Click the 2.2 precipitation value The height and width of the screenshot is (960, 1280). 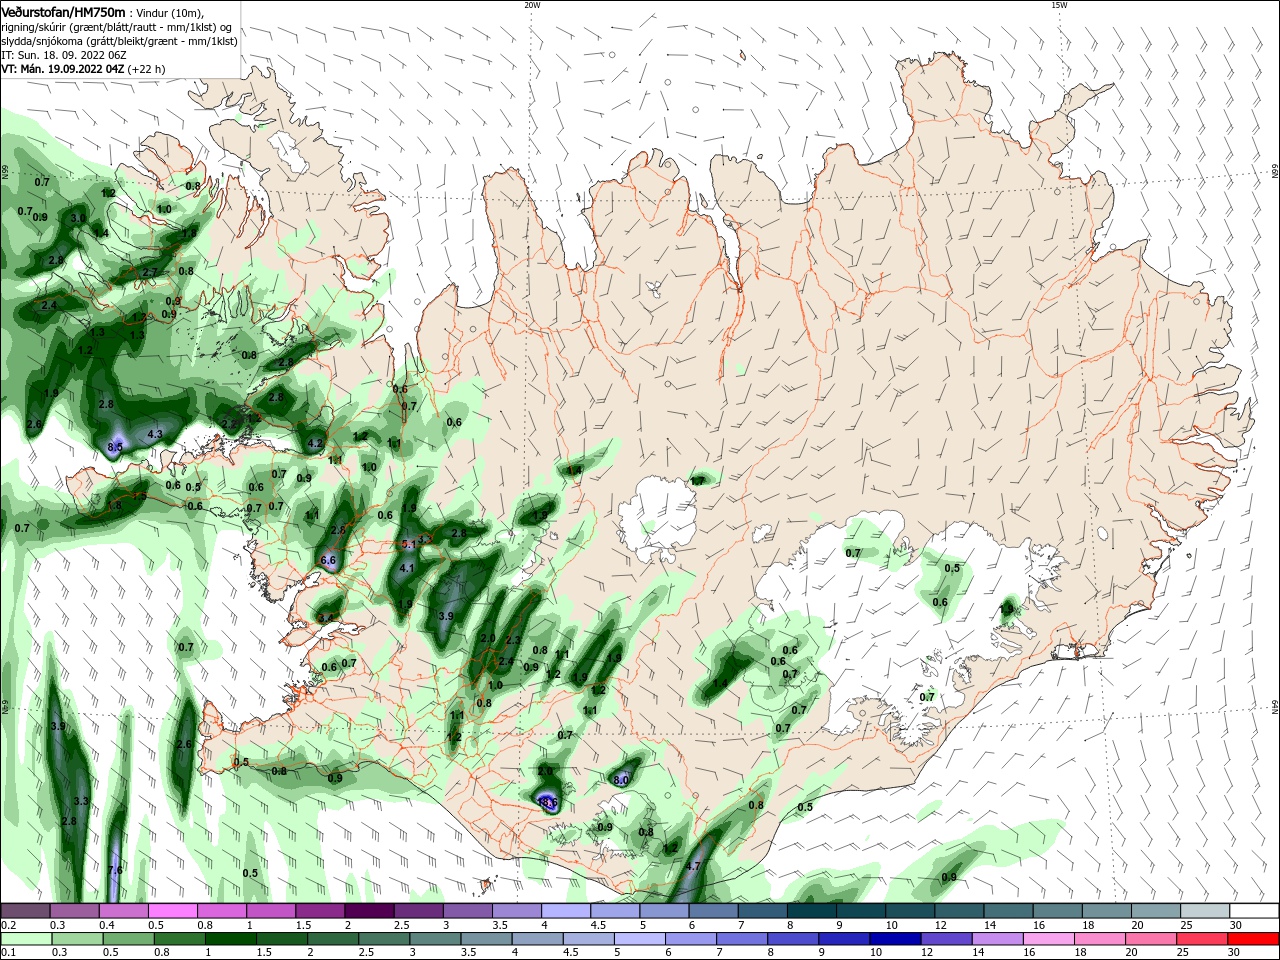(229, 424)
